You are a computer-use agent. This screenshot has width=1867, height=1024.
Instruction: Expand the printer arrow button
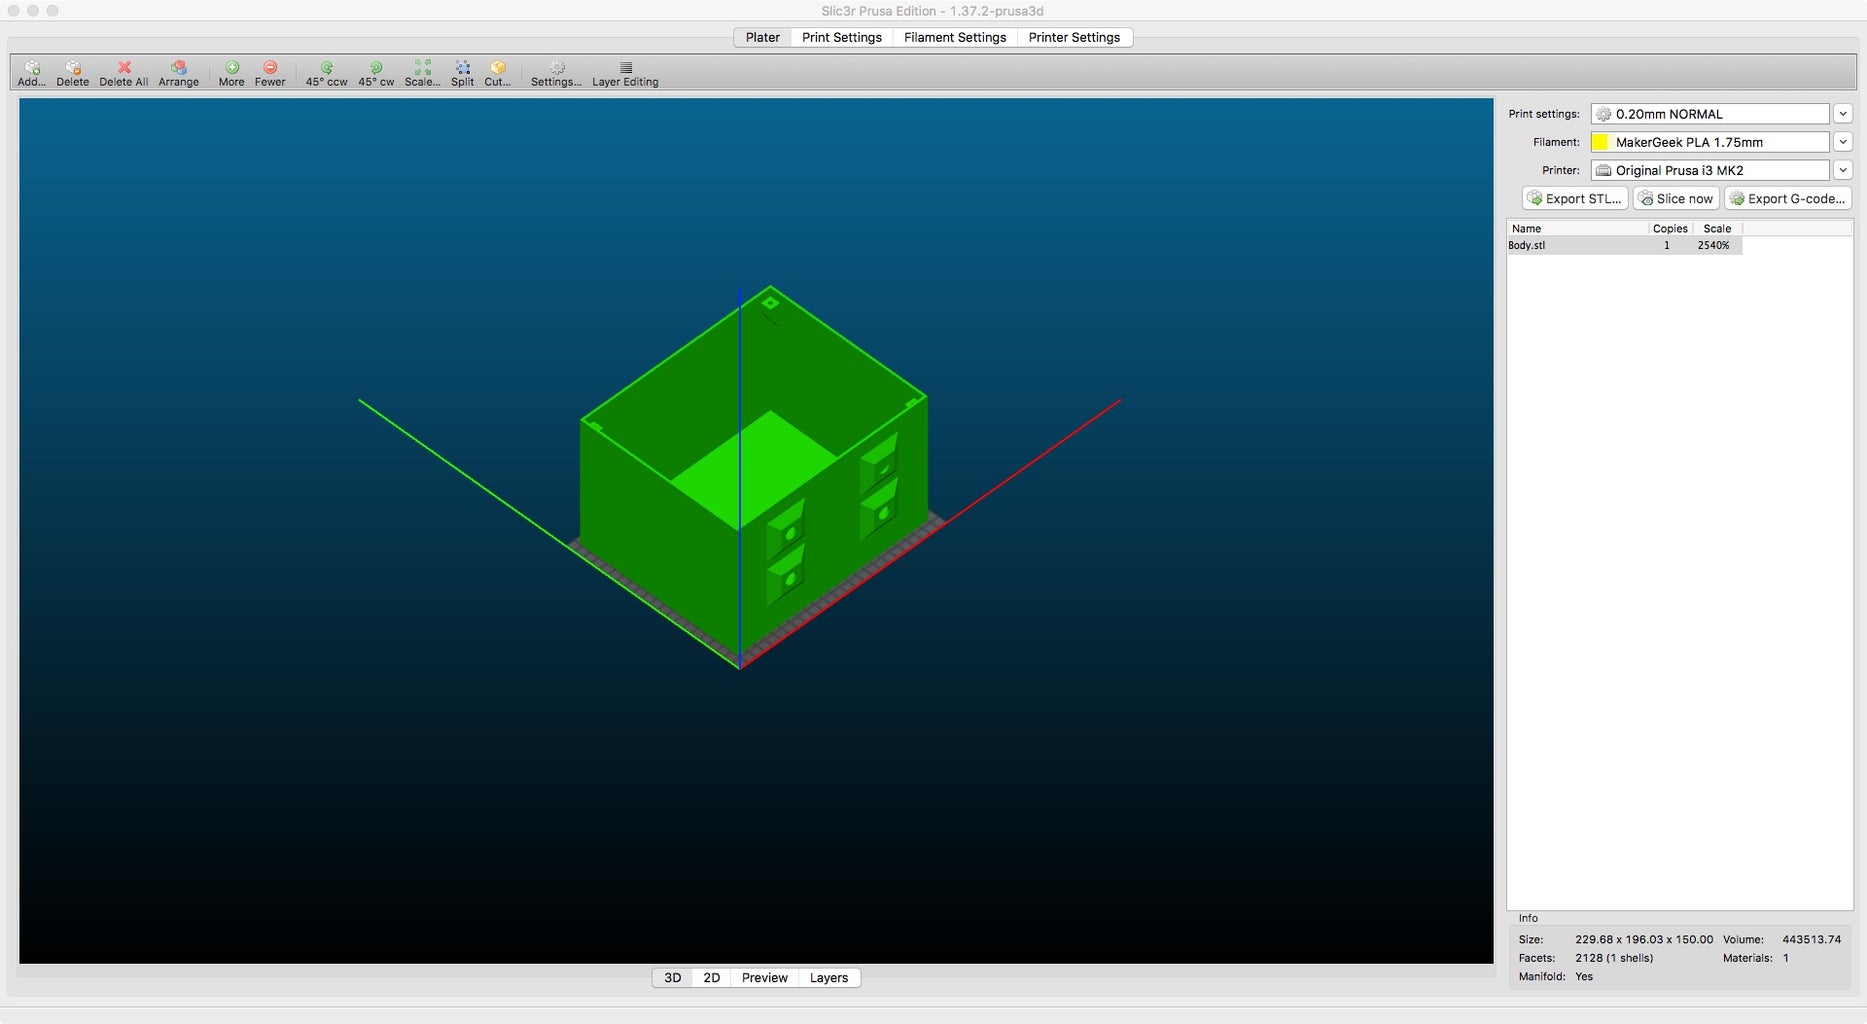tap(1843, 170)
